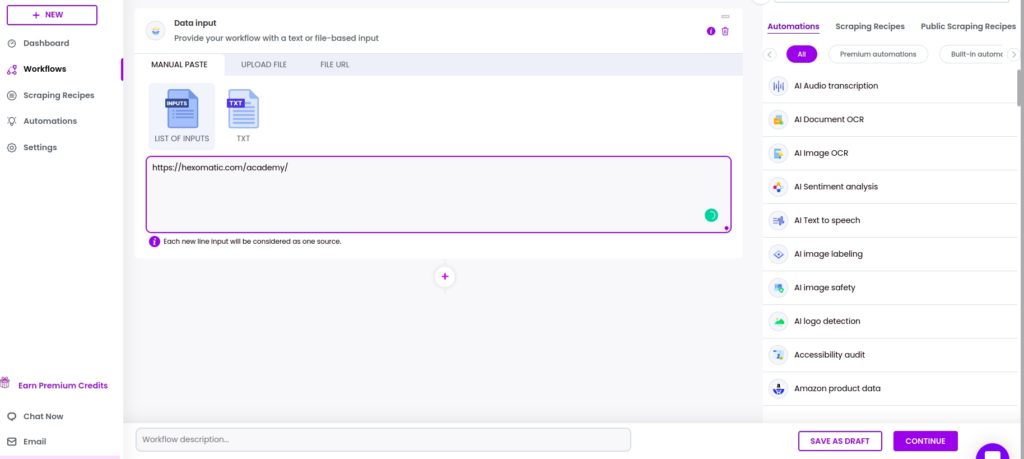Open the chat bubble widget
1024x459 pixels.
[992, 452]
